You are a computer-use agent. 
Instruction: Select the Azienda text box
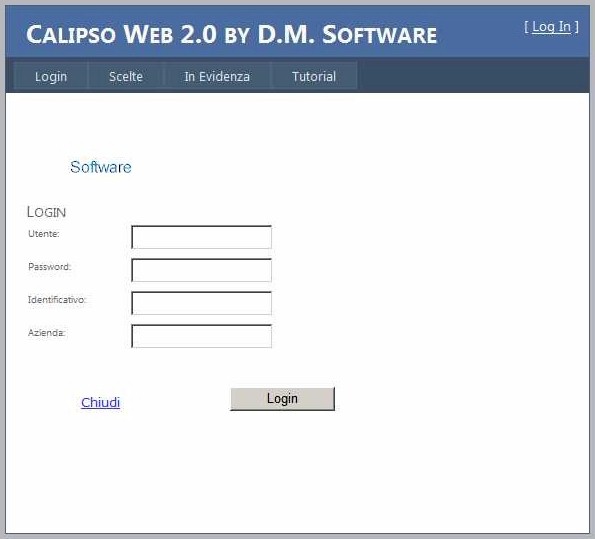pos(201,336)
